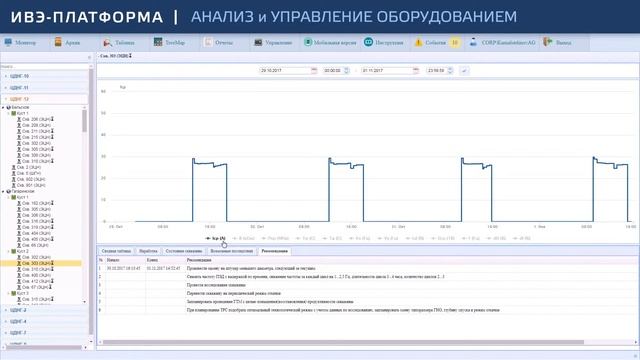Expand the ЦДНГ-10 accordion section
This screenshot has height=360, width=640.
[44, 76]
